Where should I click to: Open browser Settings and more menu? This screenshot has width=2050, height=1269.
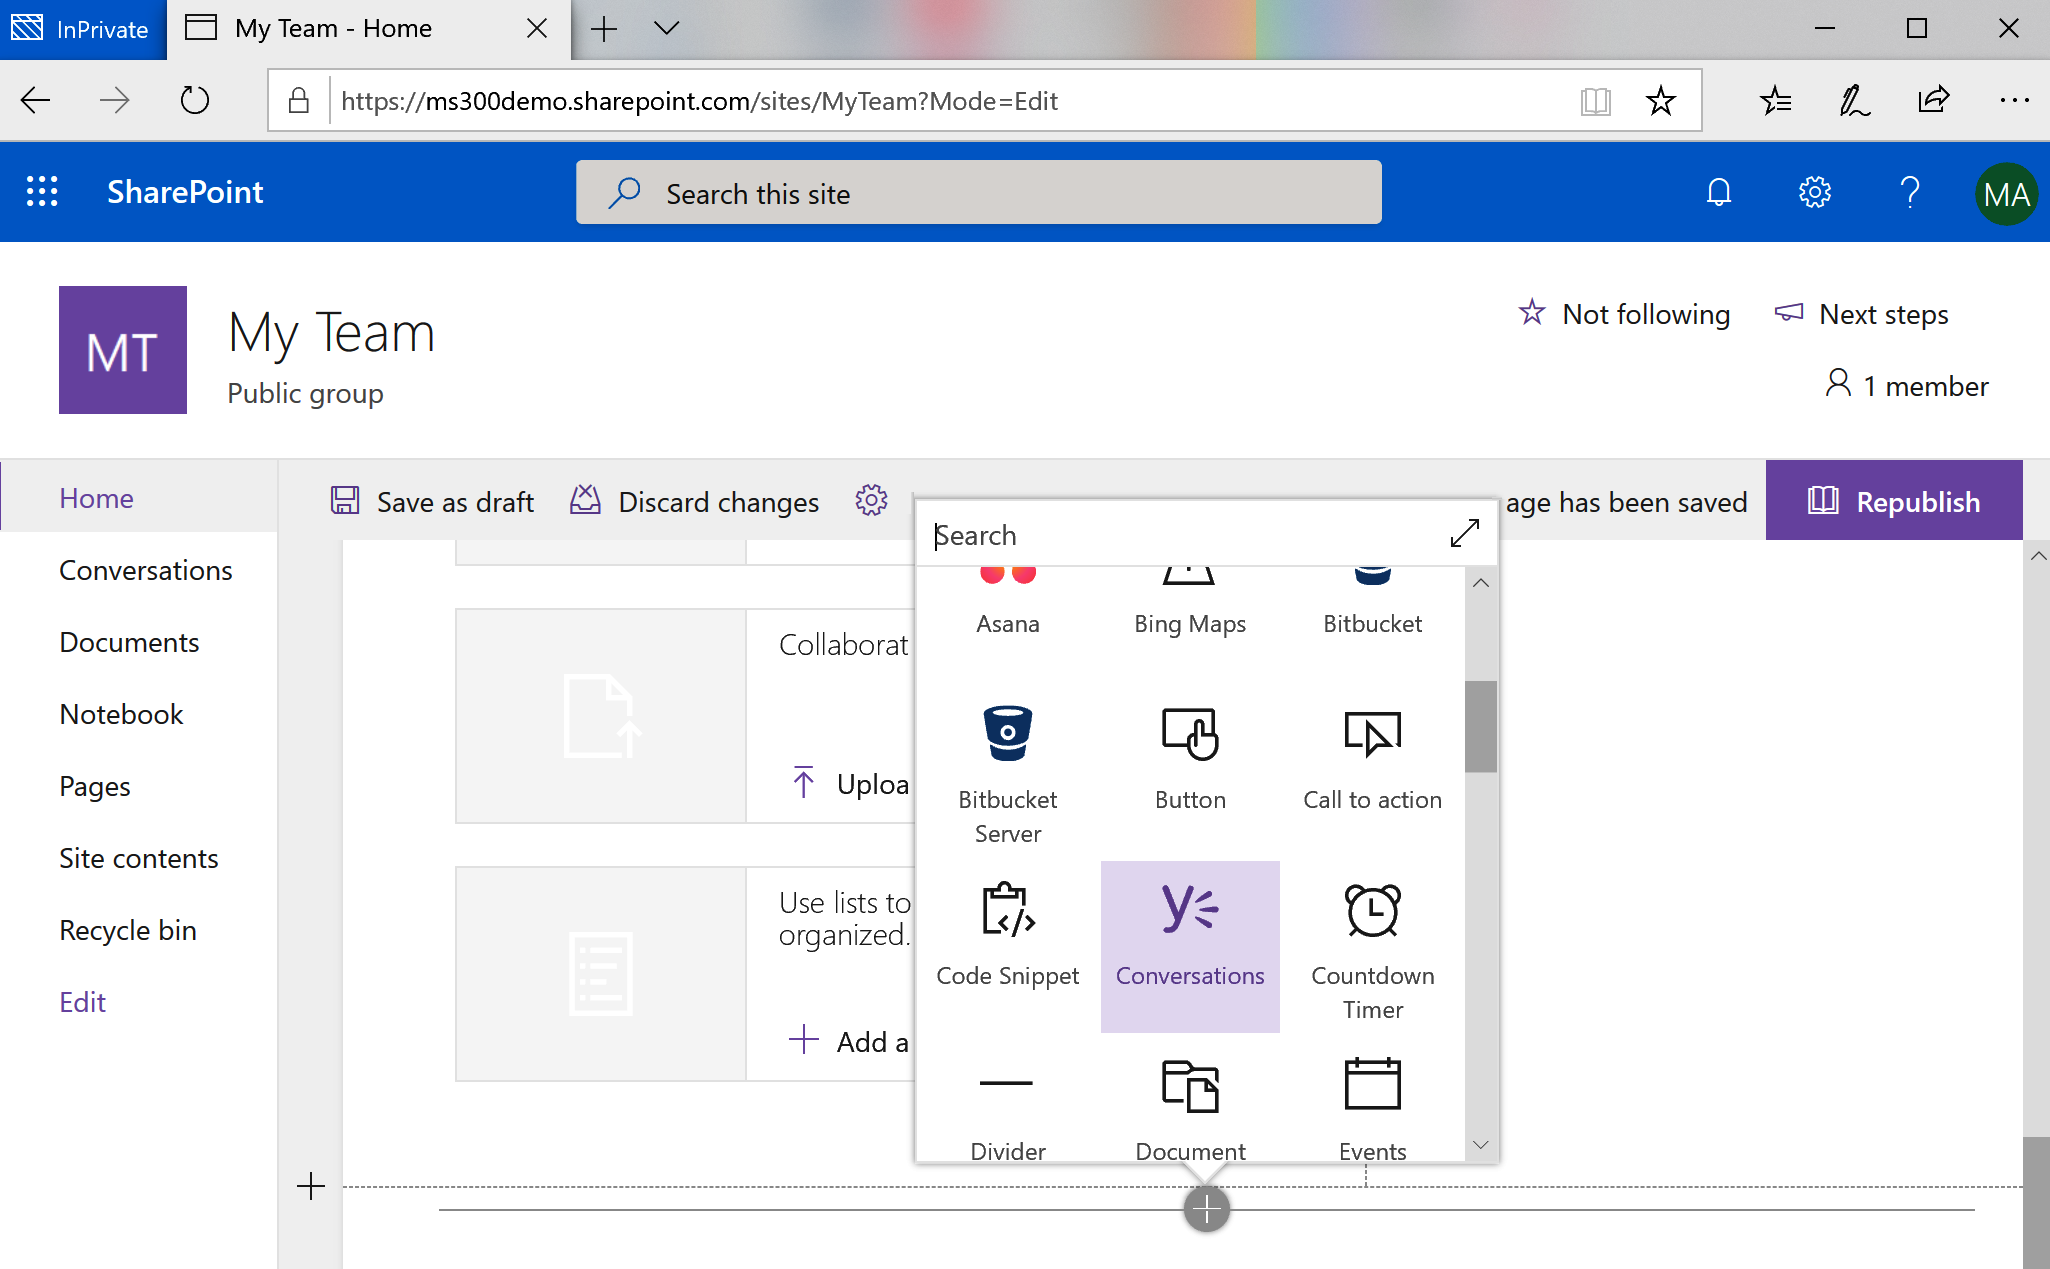tap(2014, 100)
